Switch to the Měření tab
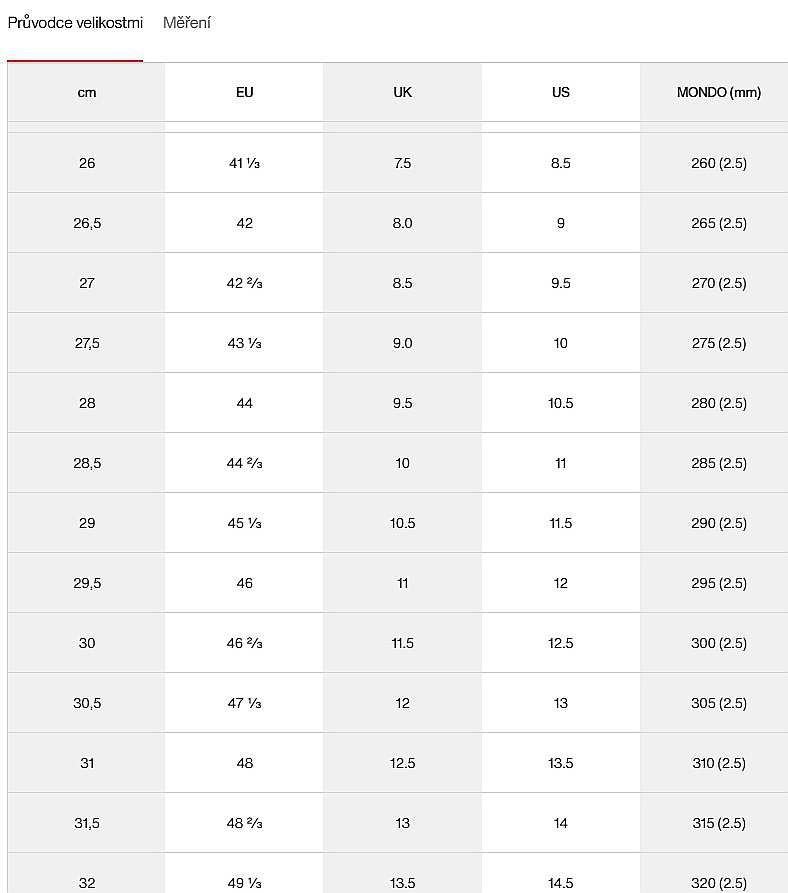788x893 pixels. pos(187,23)
